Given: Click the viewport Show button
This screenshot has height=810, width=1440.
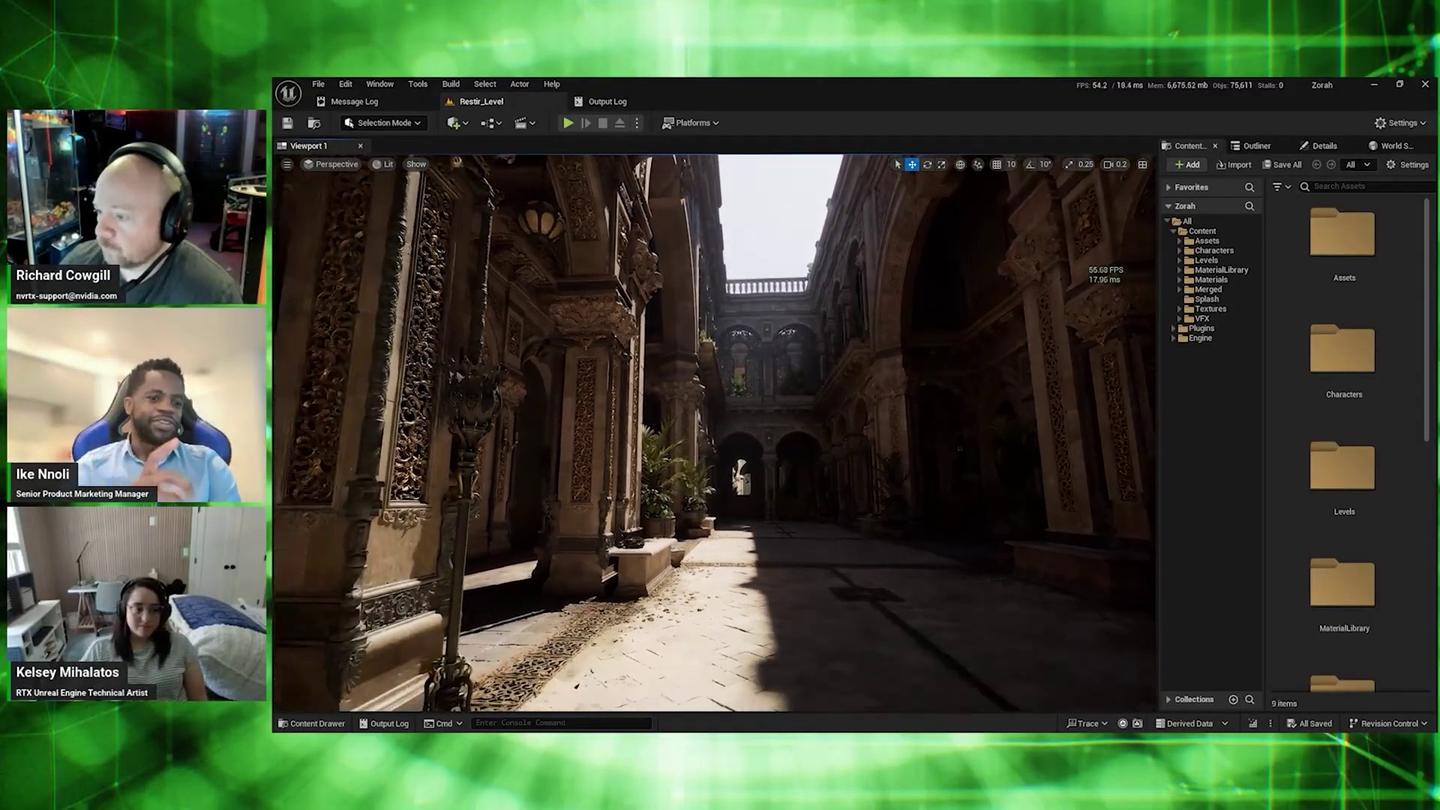Looking at the screenshot, I should 416,164.
